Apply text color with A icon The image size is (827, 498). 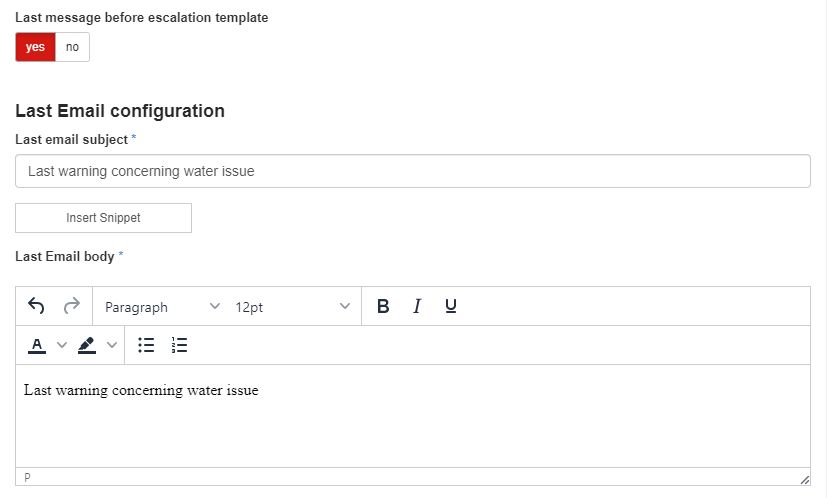coord(37,345)
